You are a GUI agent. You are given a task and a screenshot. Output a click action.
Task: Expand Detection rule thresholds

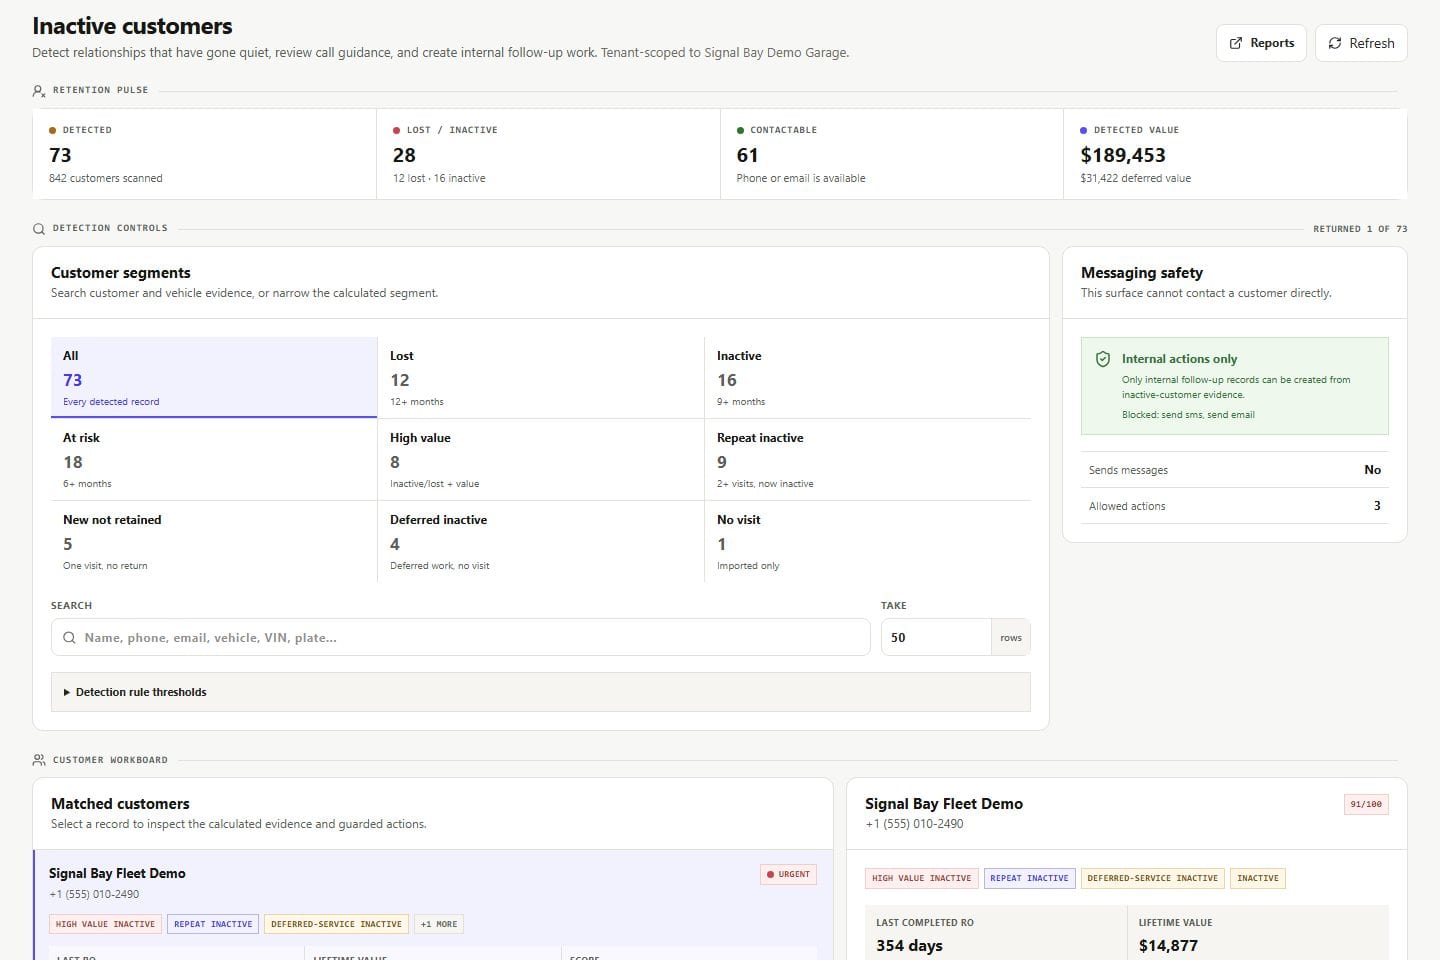541,692
